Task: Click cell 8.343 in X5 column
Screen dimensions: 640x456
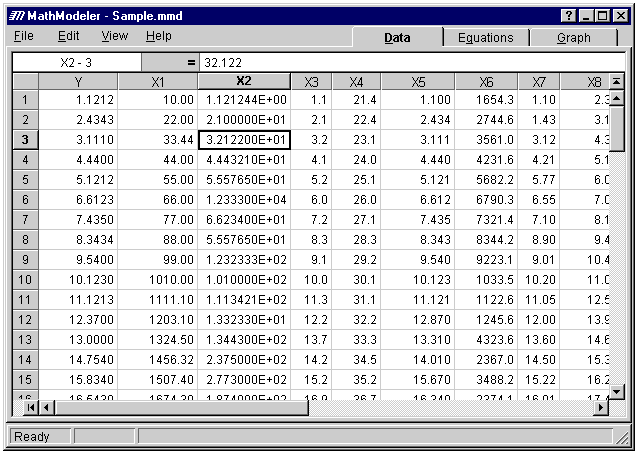Action: [418, 240]
